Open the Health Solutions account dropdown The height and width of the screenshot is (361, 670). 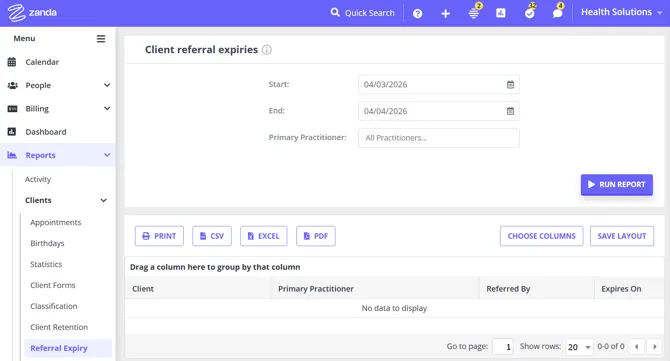tap(621, 12)
